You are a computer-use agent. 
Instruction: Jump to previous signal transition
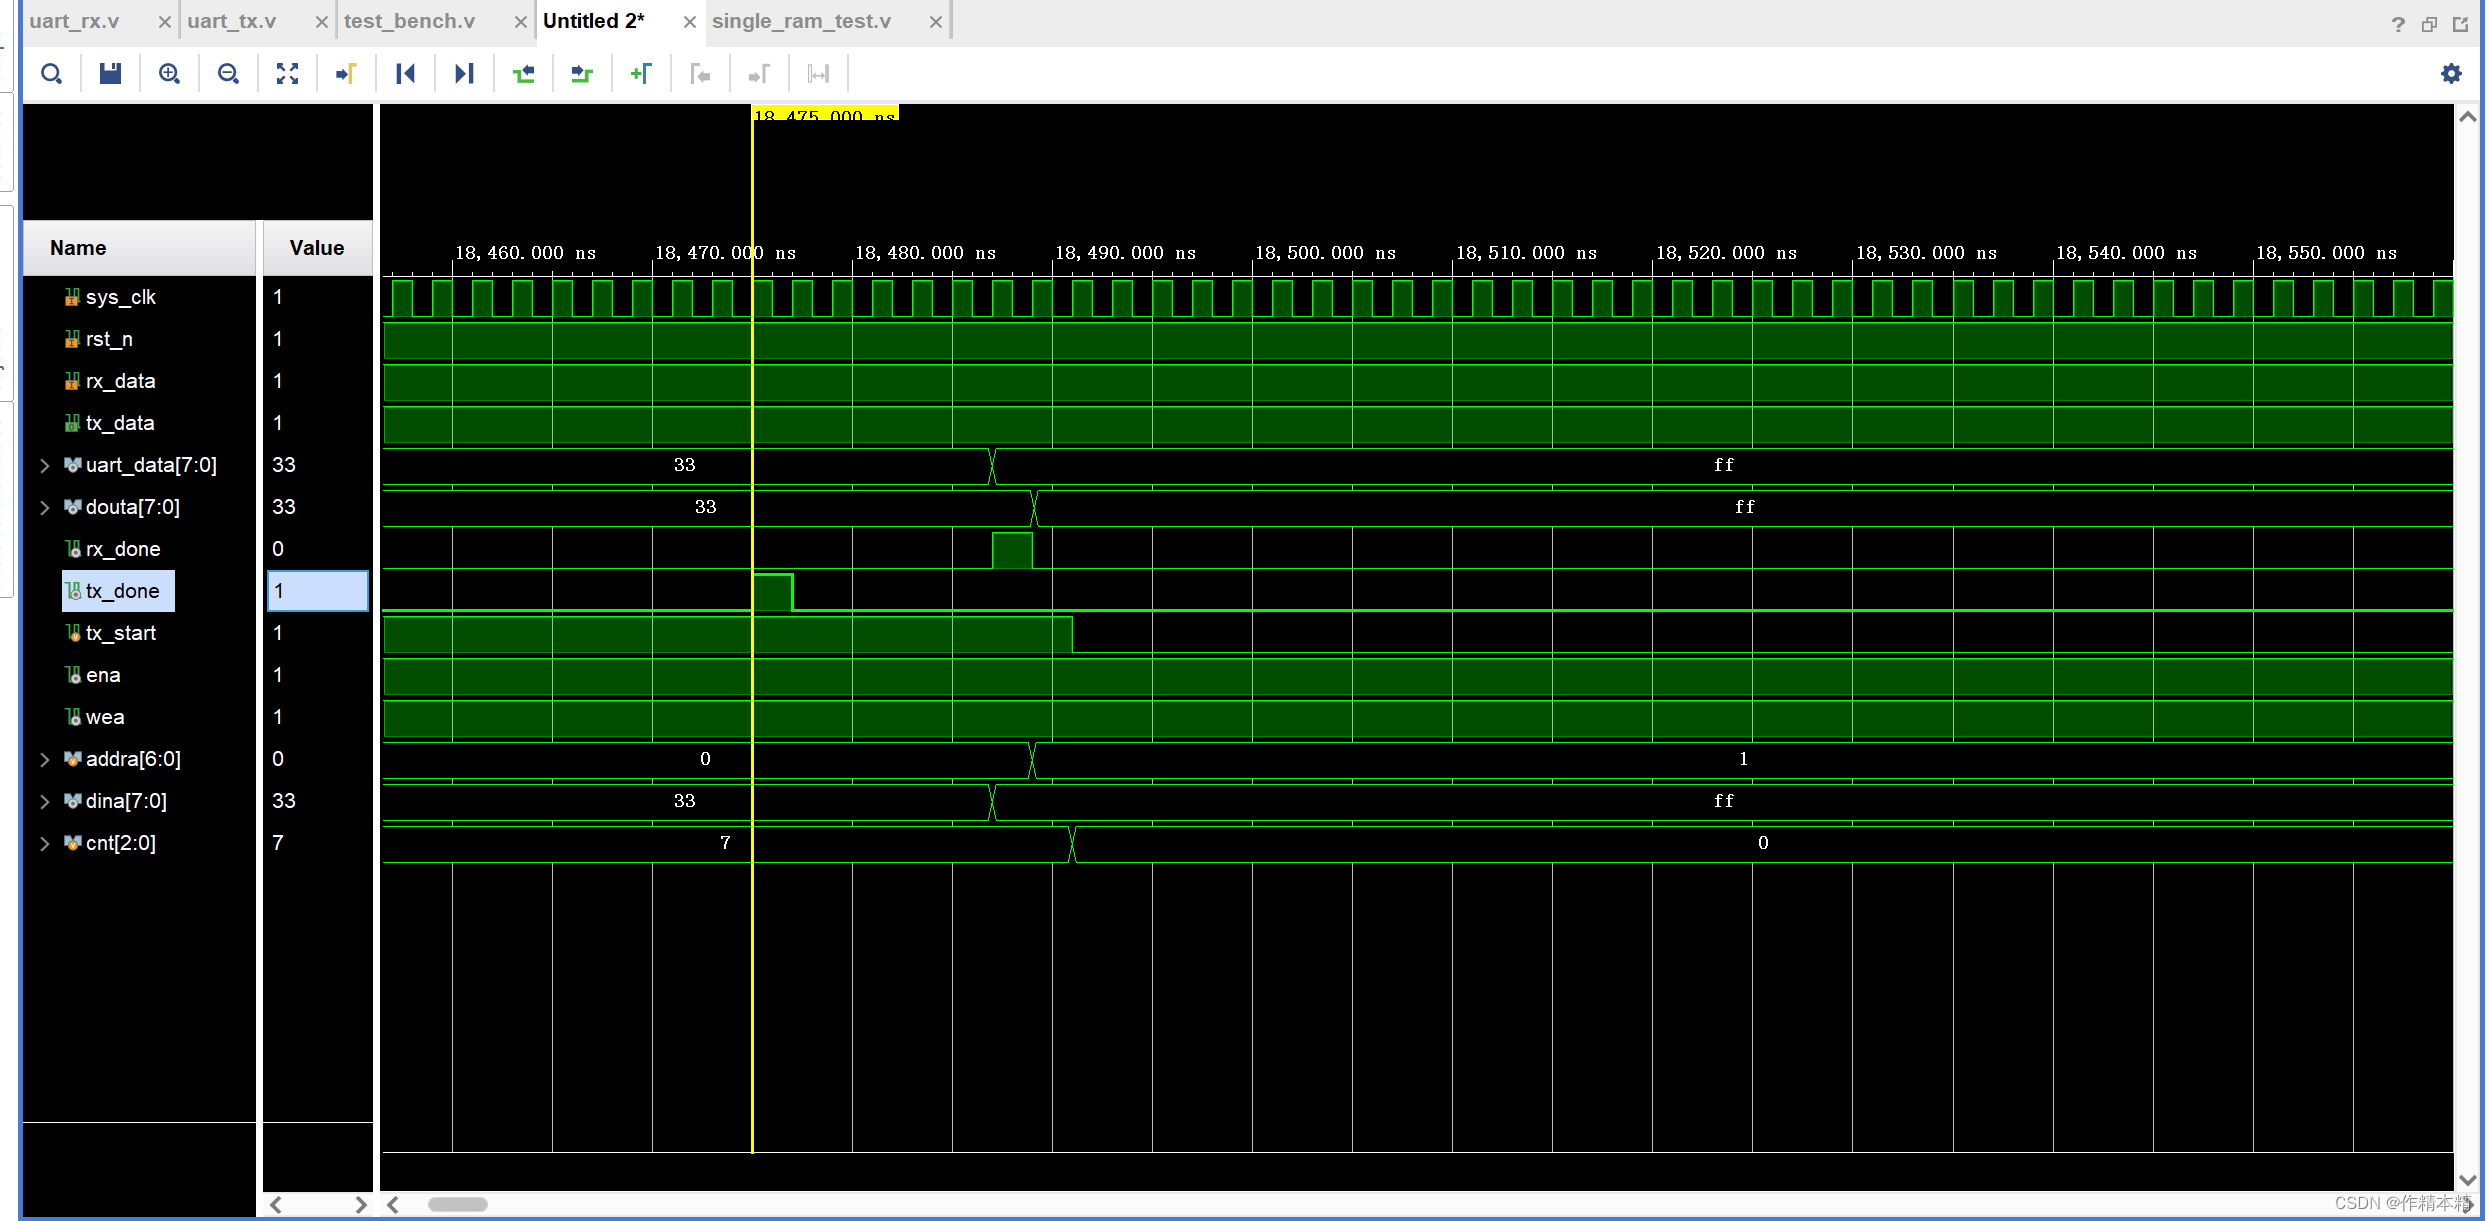click(523, 73)
